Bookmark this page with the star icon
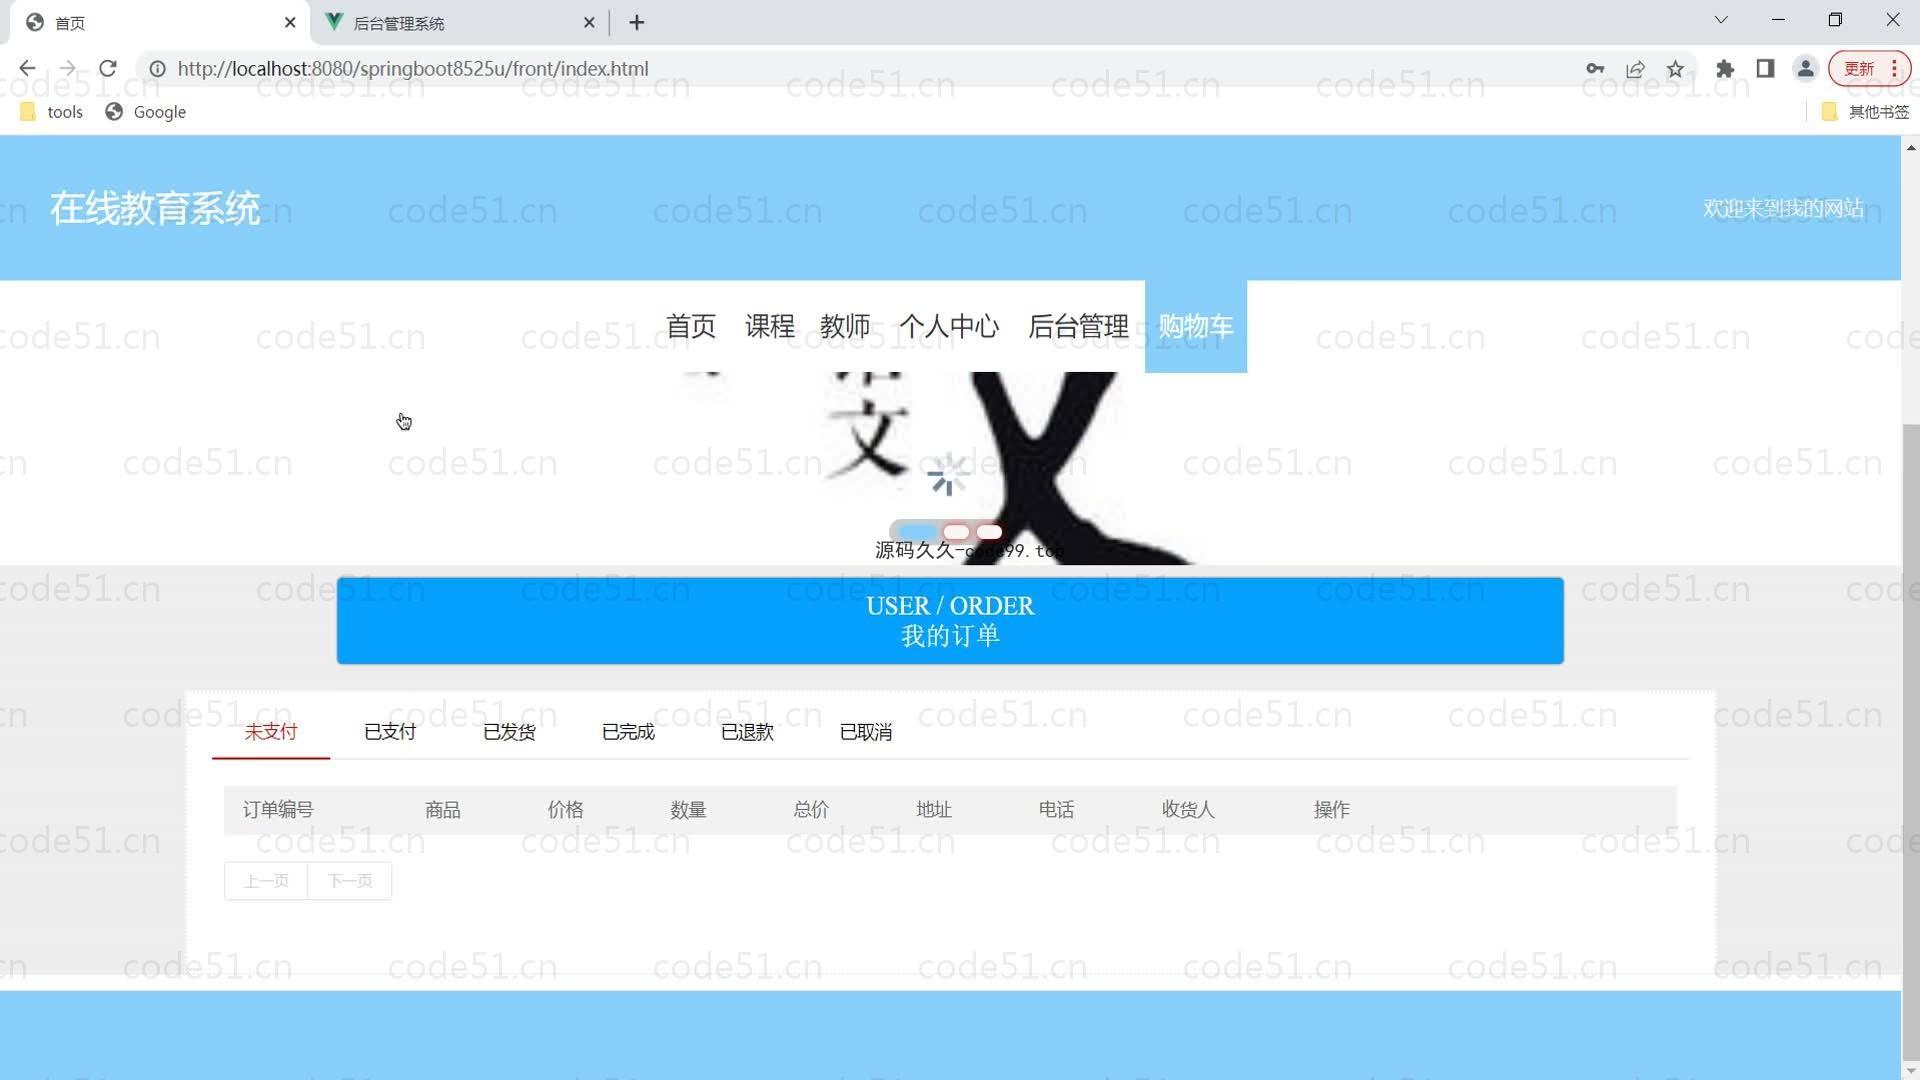 (x=1675, y=69)
